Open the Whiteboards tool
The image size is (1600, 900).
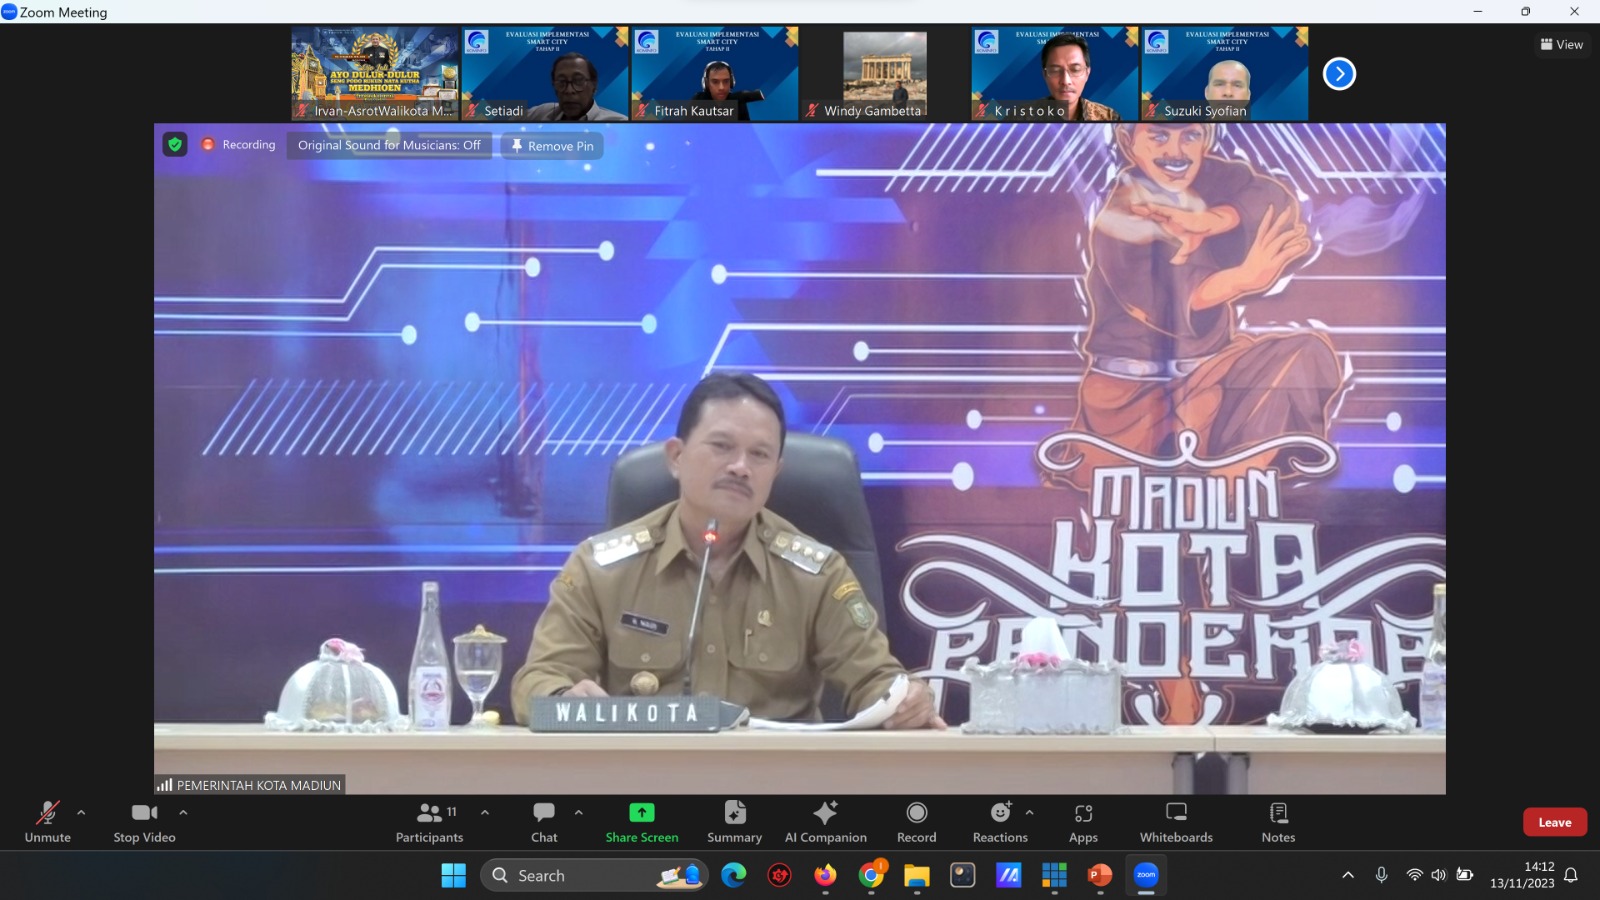tap(1176, 822)
